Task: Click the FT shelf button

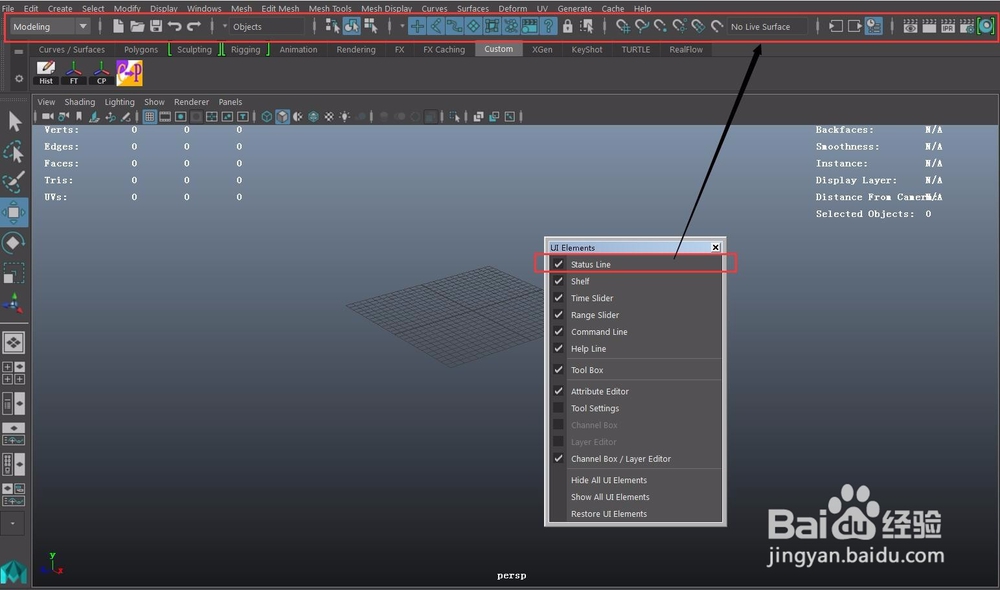Action: pyautogui.click(x=74, y=73)
